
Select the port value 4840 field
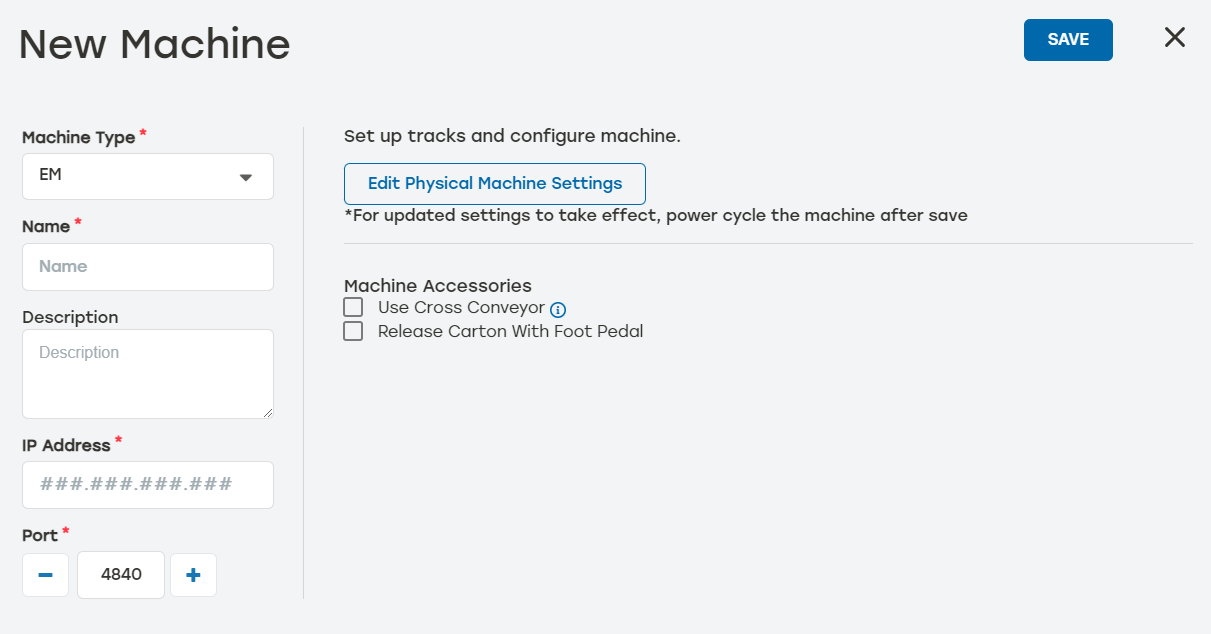(121, 575)
